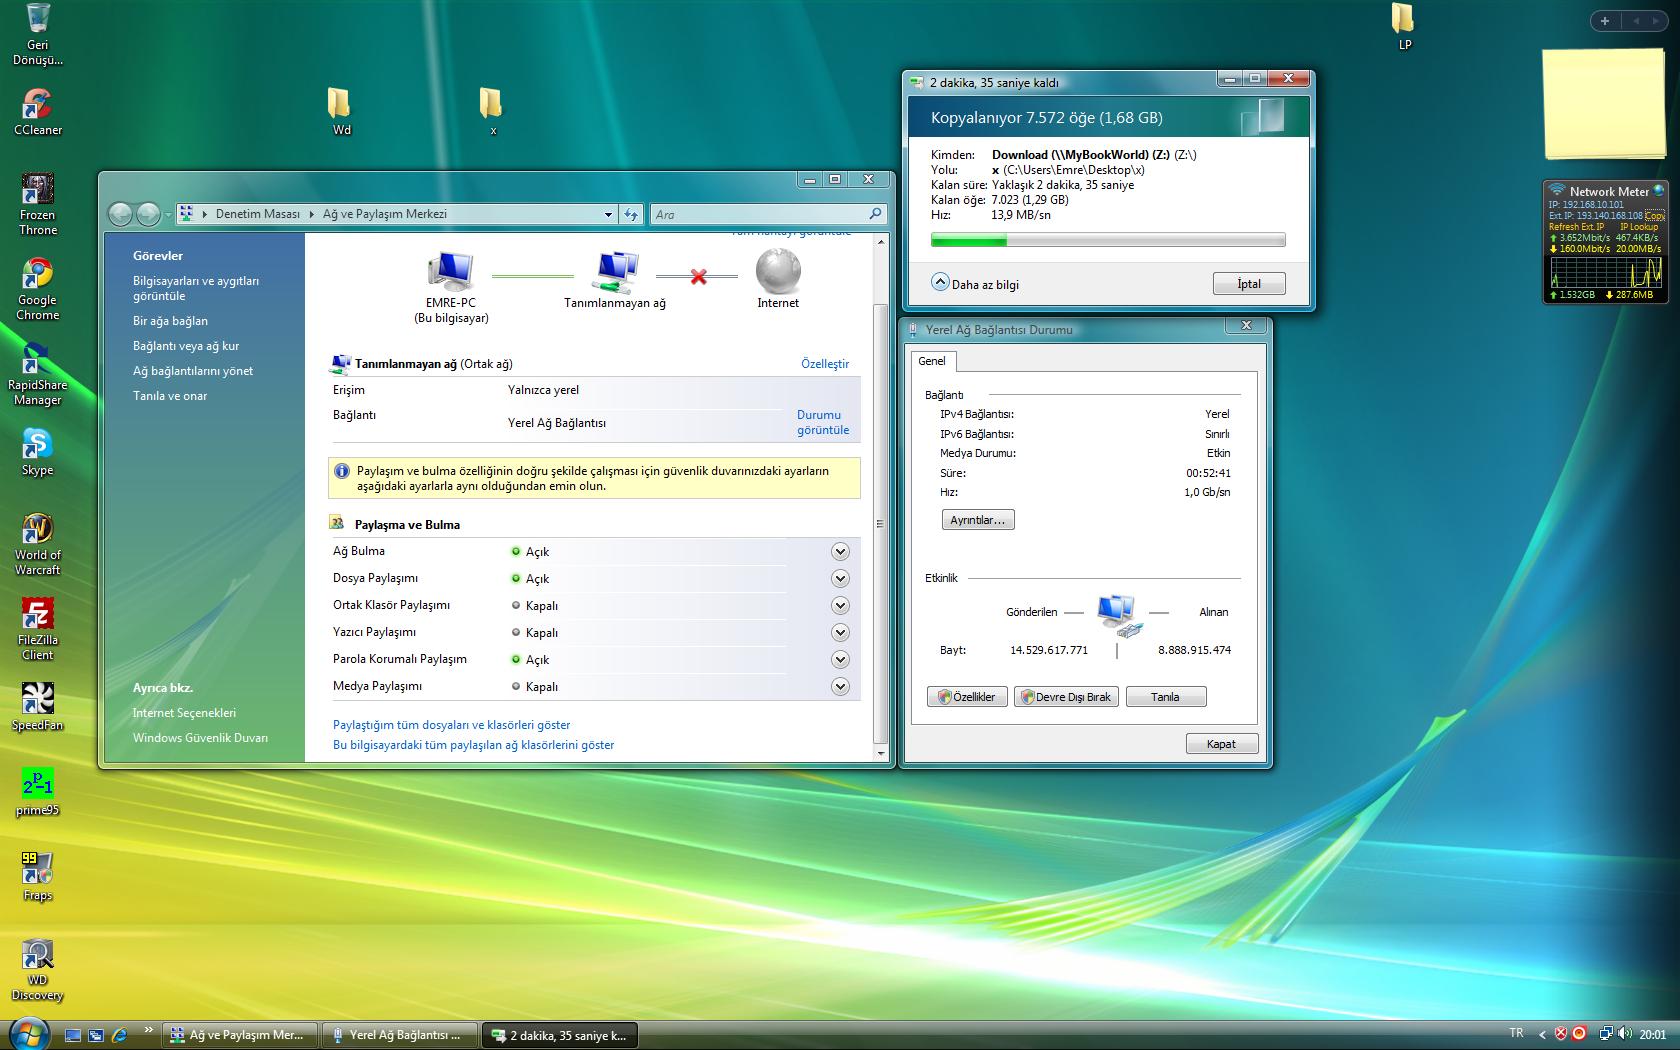Cancel the copy with İptal button

pos(1249,284)
